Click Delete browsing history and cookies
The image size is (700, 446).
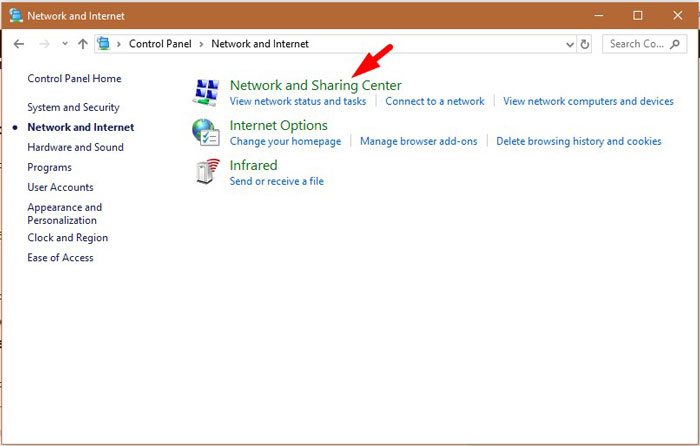click(579, 142)
